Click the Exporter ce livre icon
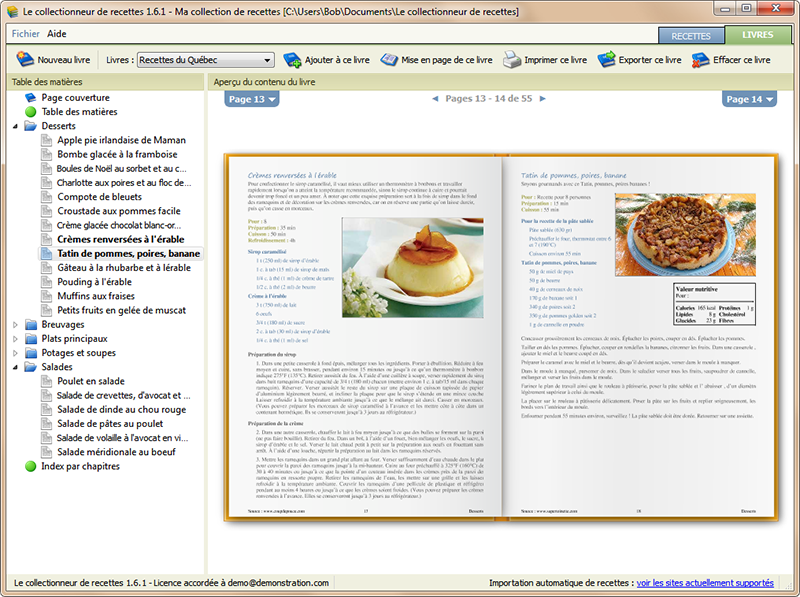The height and width of the screenshot is (597, 800). pyautogui.click(x=607, y=60)
